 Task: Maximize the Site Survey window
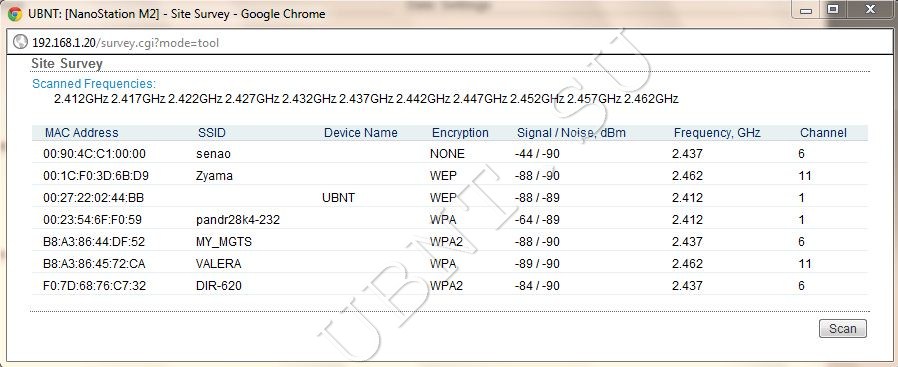pyautogui.click(x=834, y=9)
